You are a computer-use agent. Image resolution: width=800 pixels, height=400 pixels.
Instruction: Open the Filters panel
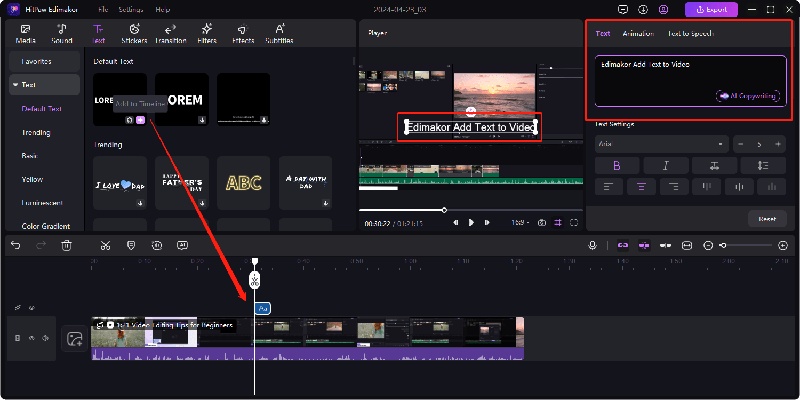click(207, 34)
